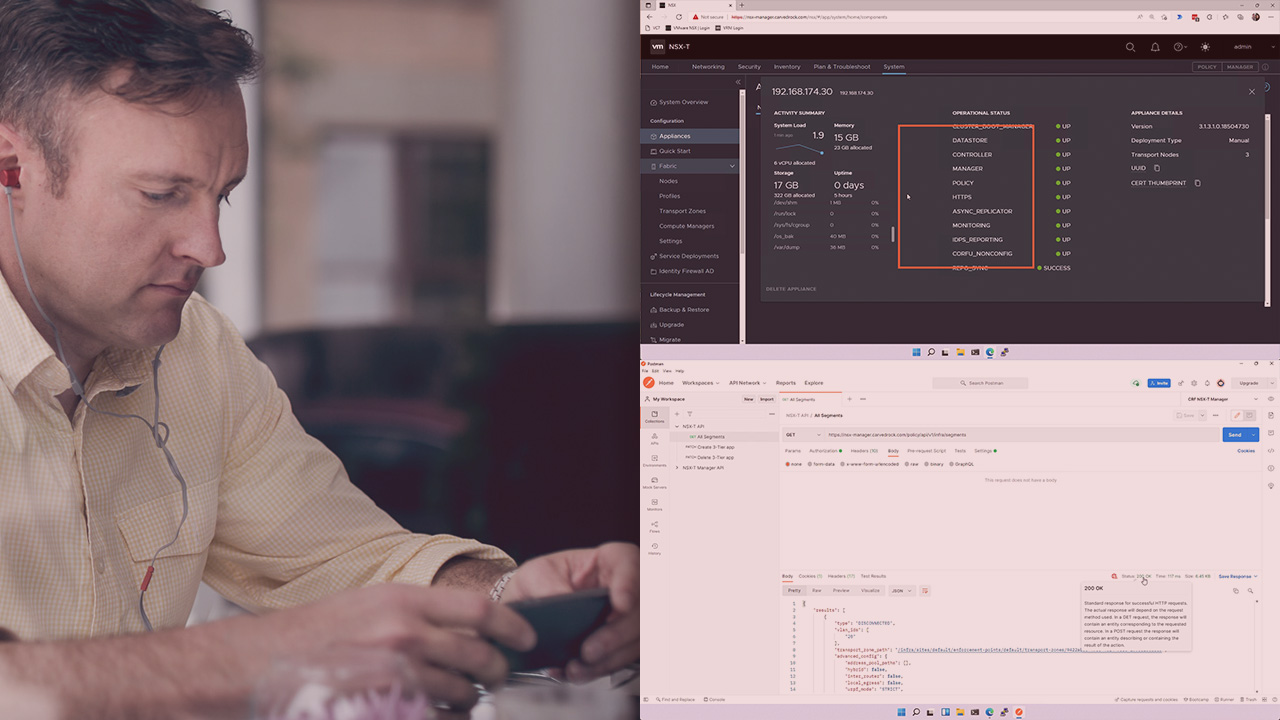Click the NSX-T search magnifier icon
Viewport: 1280px width, 720px height.
click(1130, 47)
